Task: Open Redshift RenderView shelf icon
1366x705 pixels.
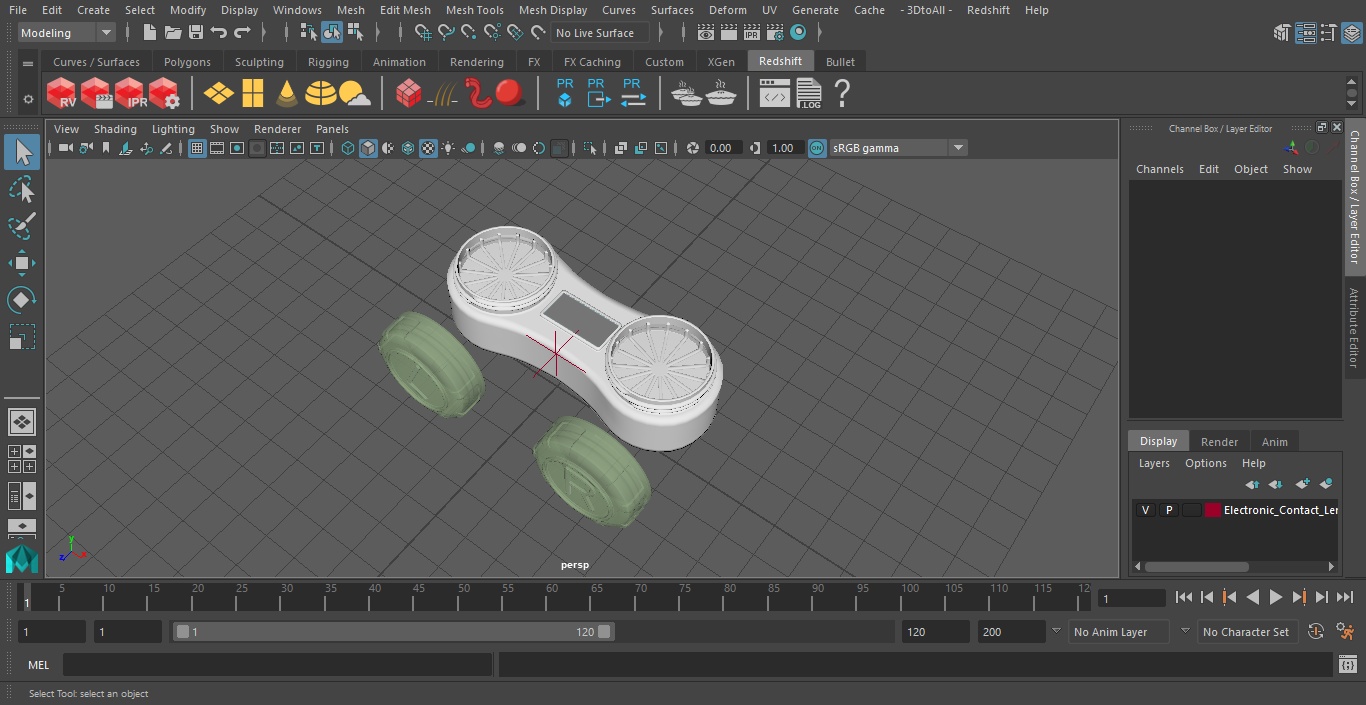Action: 62,94
